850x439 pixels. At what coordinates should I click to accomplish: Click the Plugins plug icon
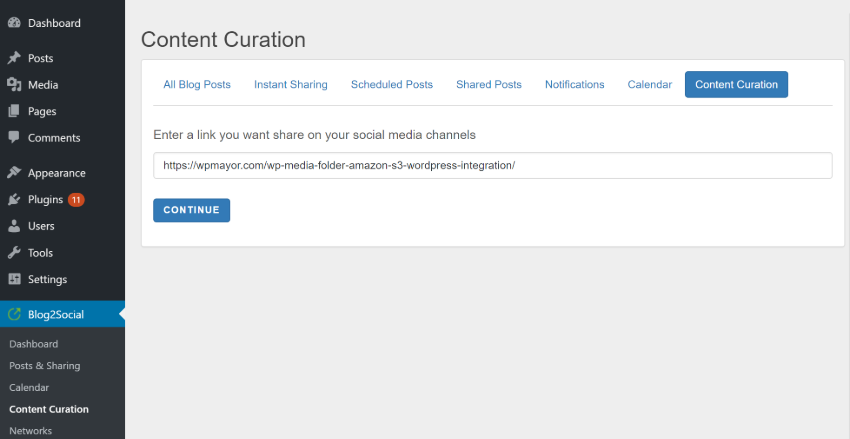(x=14, y=199)
